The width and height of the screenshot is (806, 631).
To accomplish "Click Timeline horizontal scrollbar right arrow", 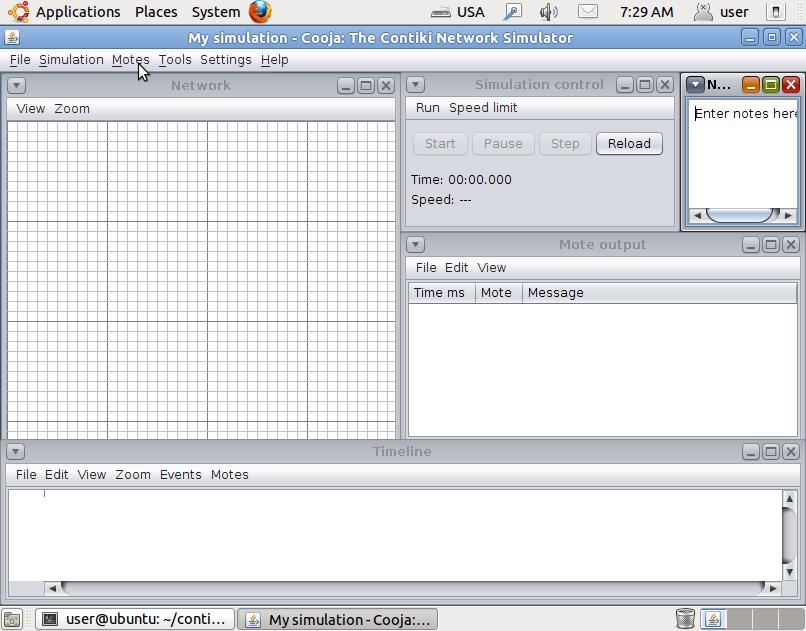I will pos(773,588).
